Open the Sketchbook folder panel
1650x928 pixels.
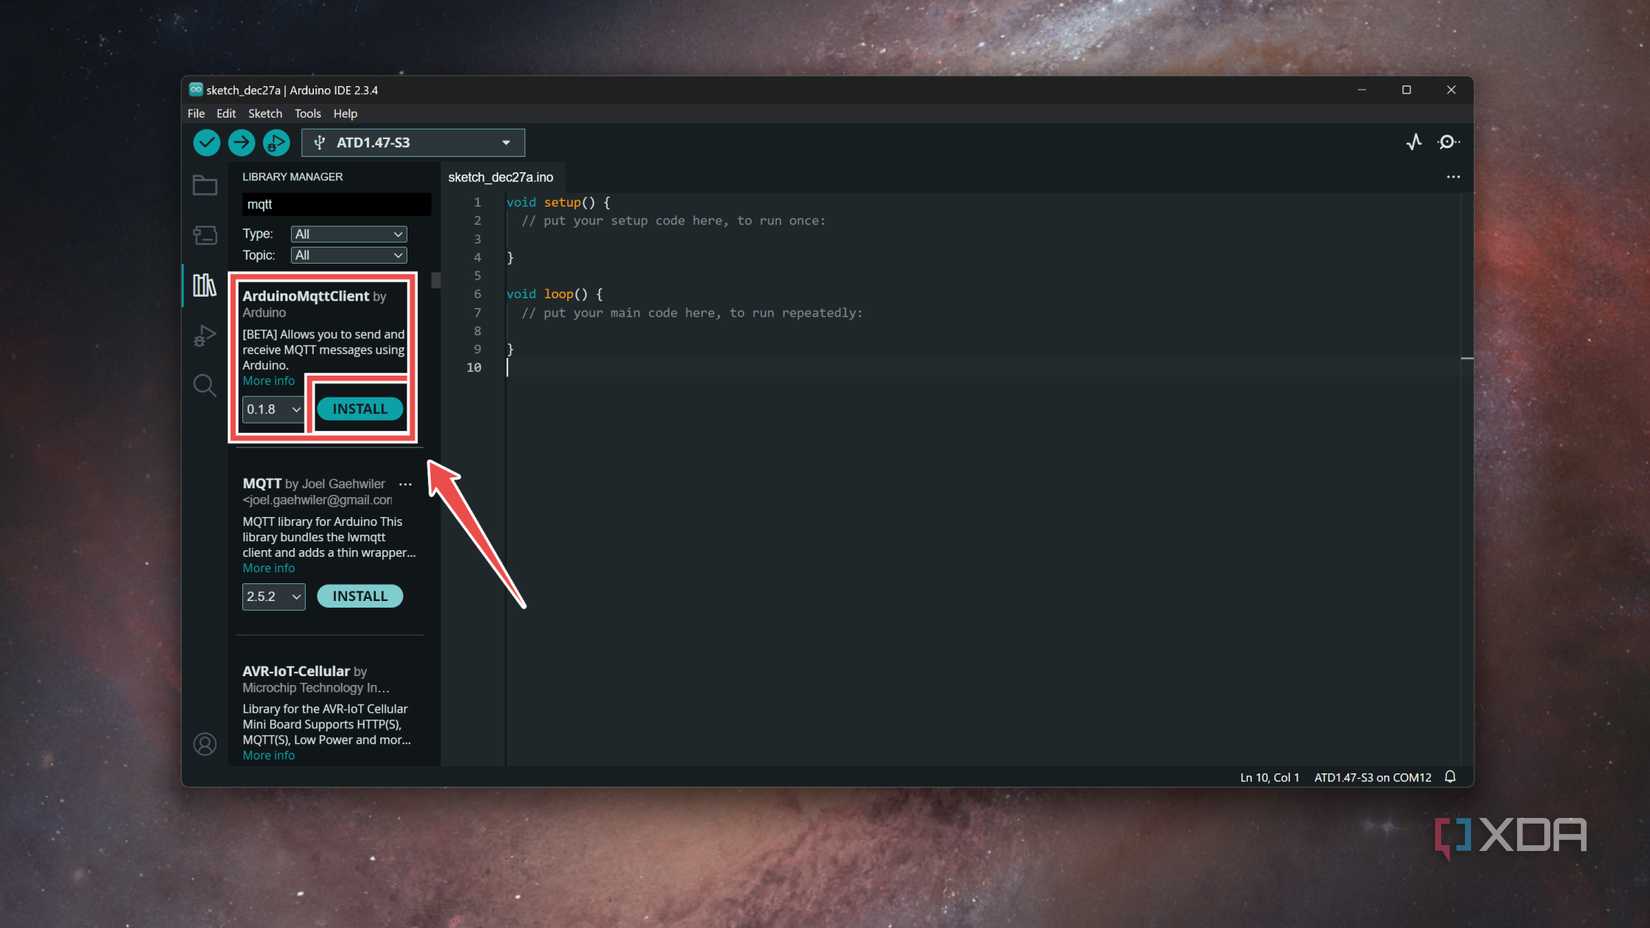204,185
